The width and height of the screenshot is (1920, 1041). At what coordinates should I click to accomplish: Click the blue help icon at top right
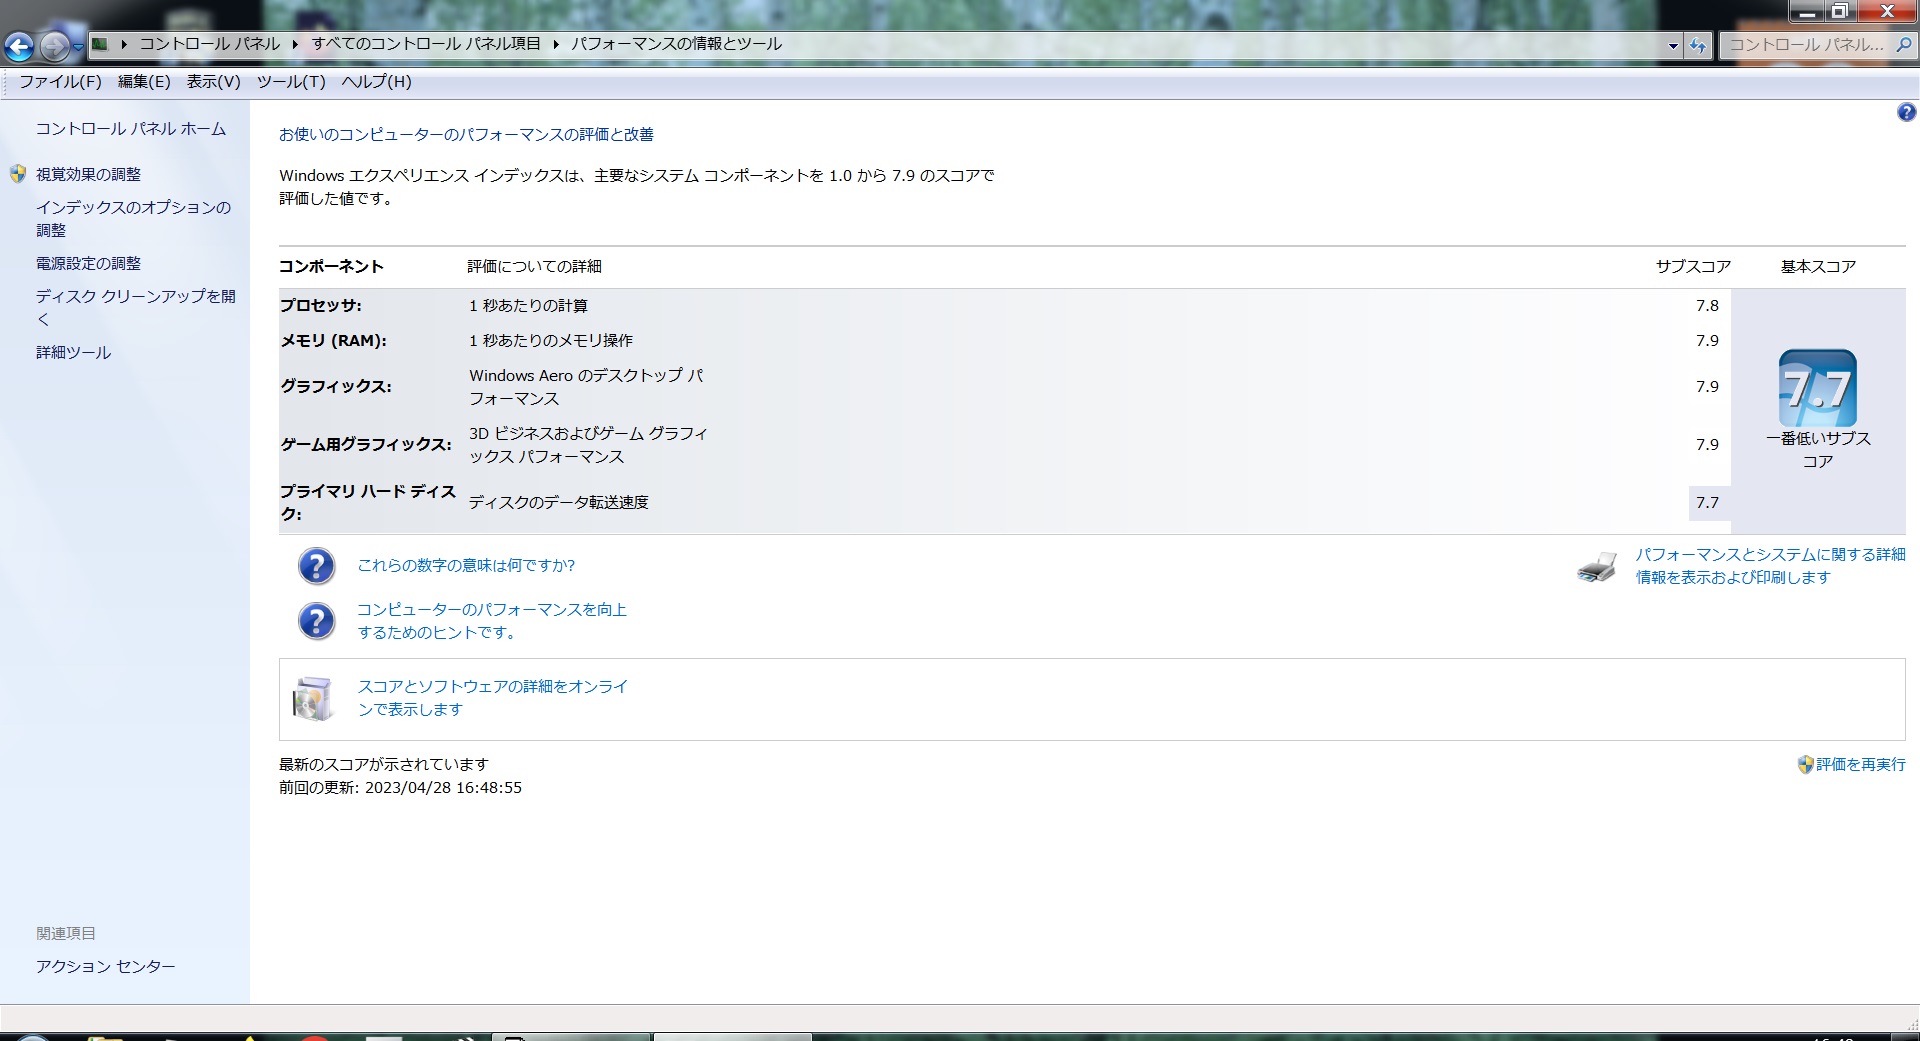pyautogui.click(x=1906, y=113)
